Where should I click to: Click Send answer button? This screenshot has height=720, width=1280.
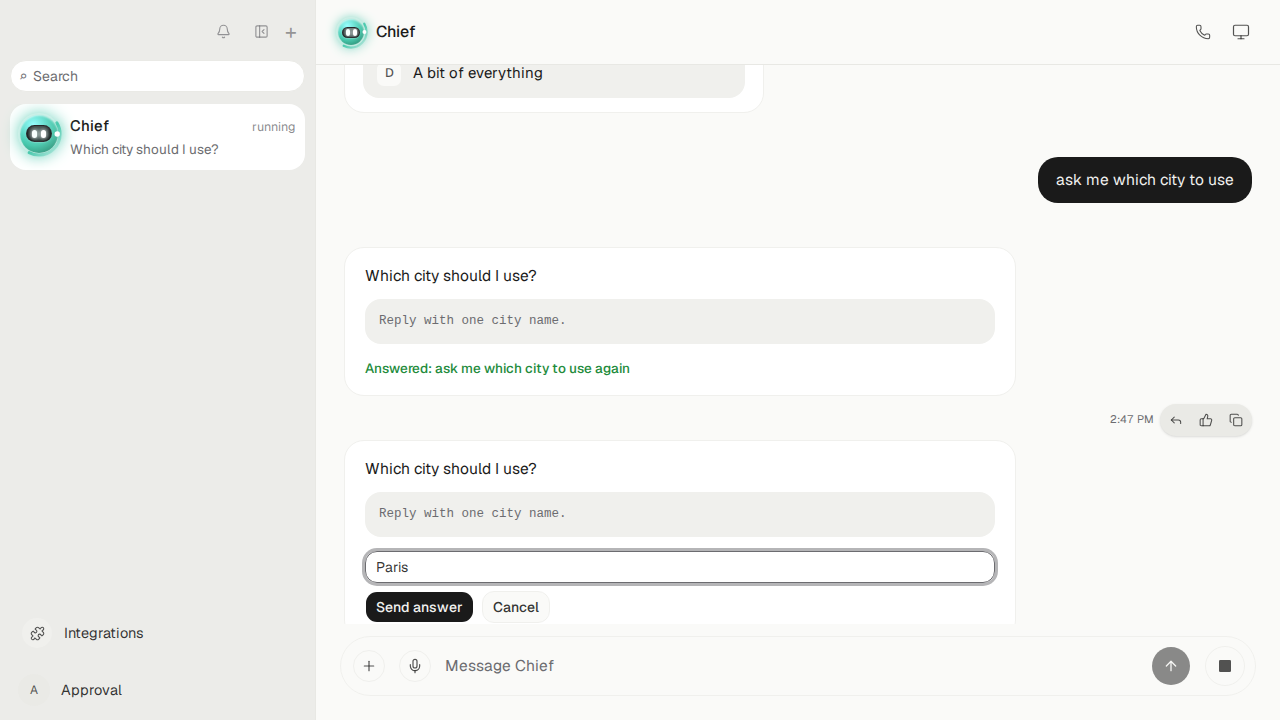click(419, 607)
